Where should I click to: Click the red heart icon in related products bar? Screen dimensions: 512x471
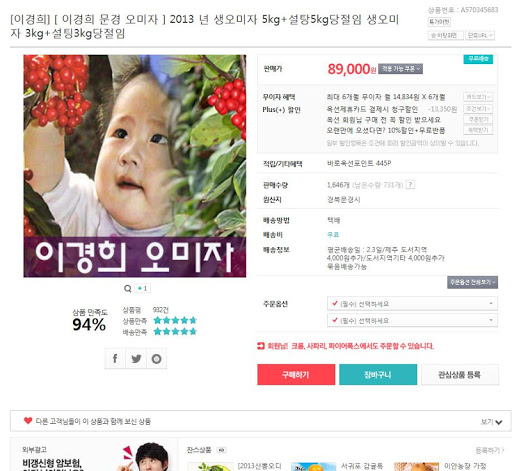(x=28, y=421)
